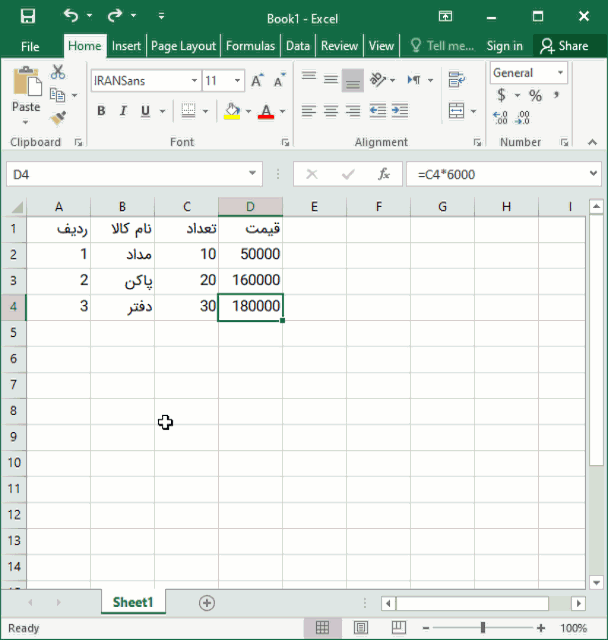Image resolution: width=608 pixels, height=640 pixels.
Task: Expand the General number format dropdown
Action: (560, 73)
